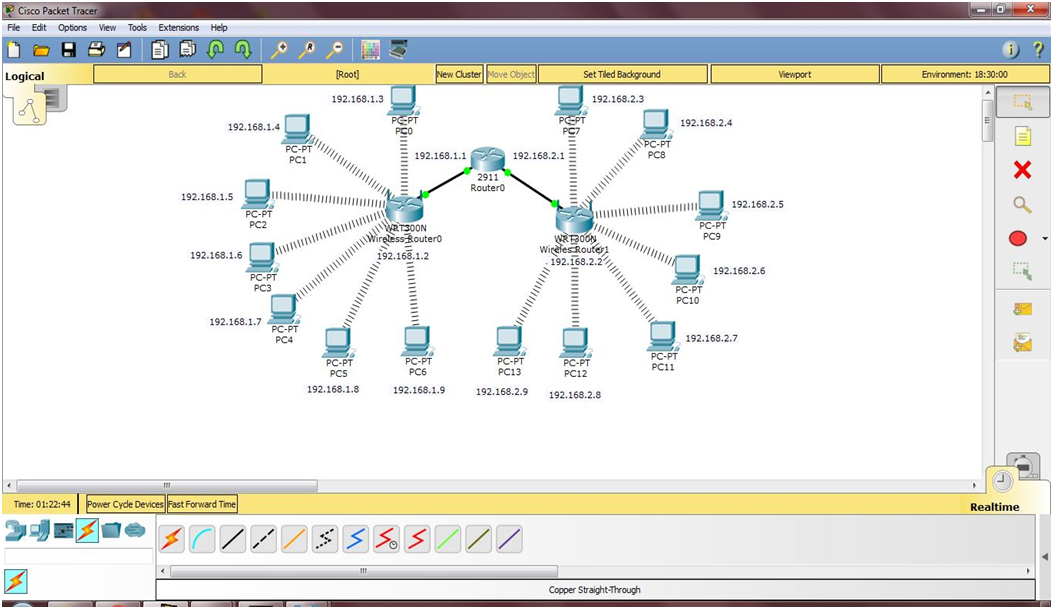This screenshot has height=609, width=1053.
Task: Click the New Cluster button
Action: pos(459,75)
